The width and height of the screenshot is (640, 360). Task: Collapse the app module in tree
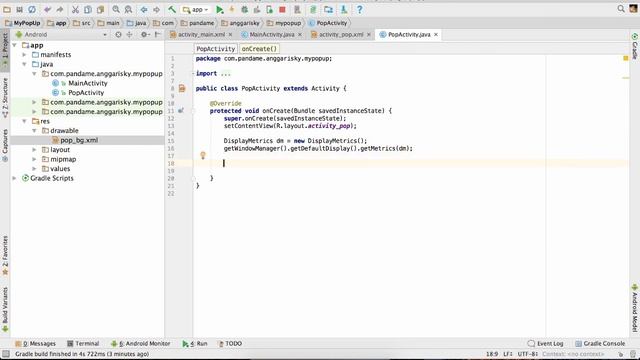coord(15,45)
